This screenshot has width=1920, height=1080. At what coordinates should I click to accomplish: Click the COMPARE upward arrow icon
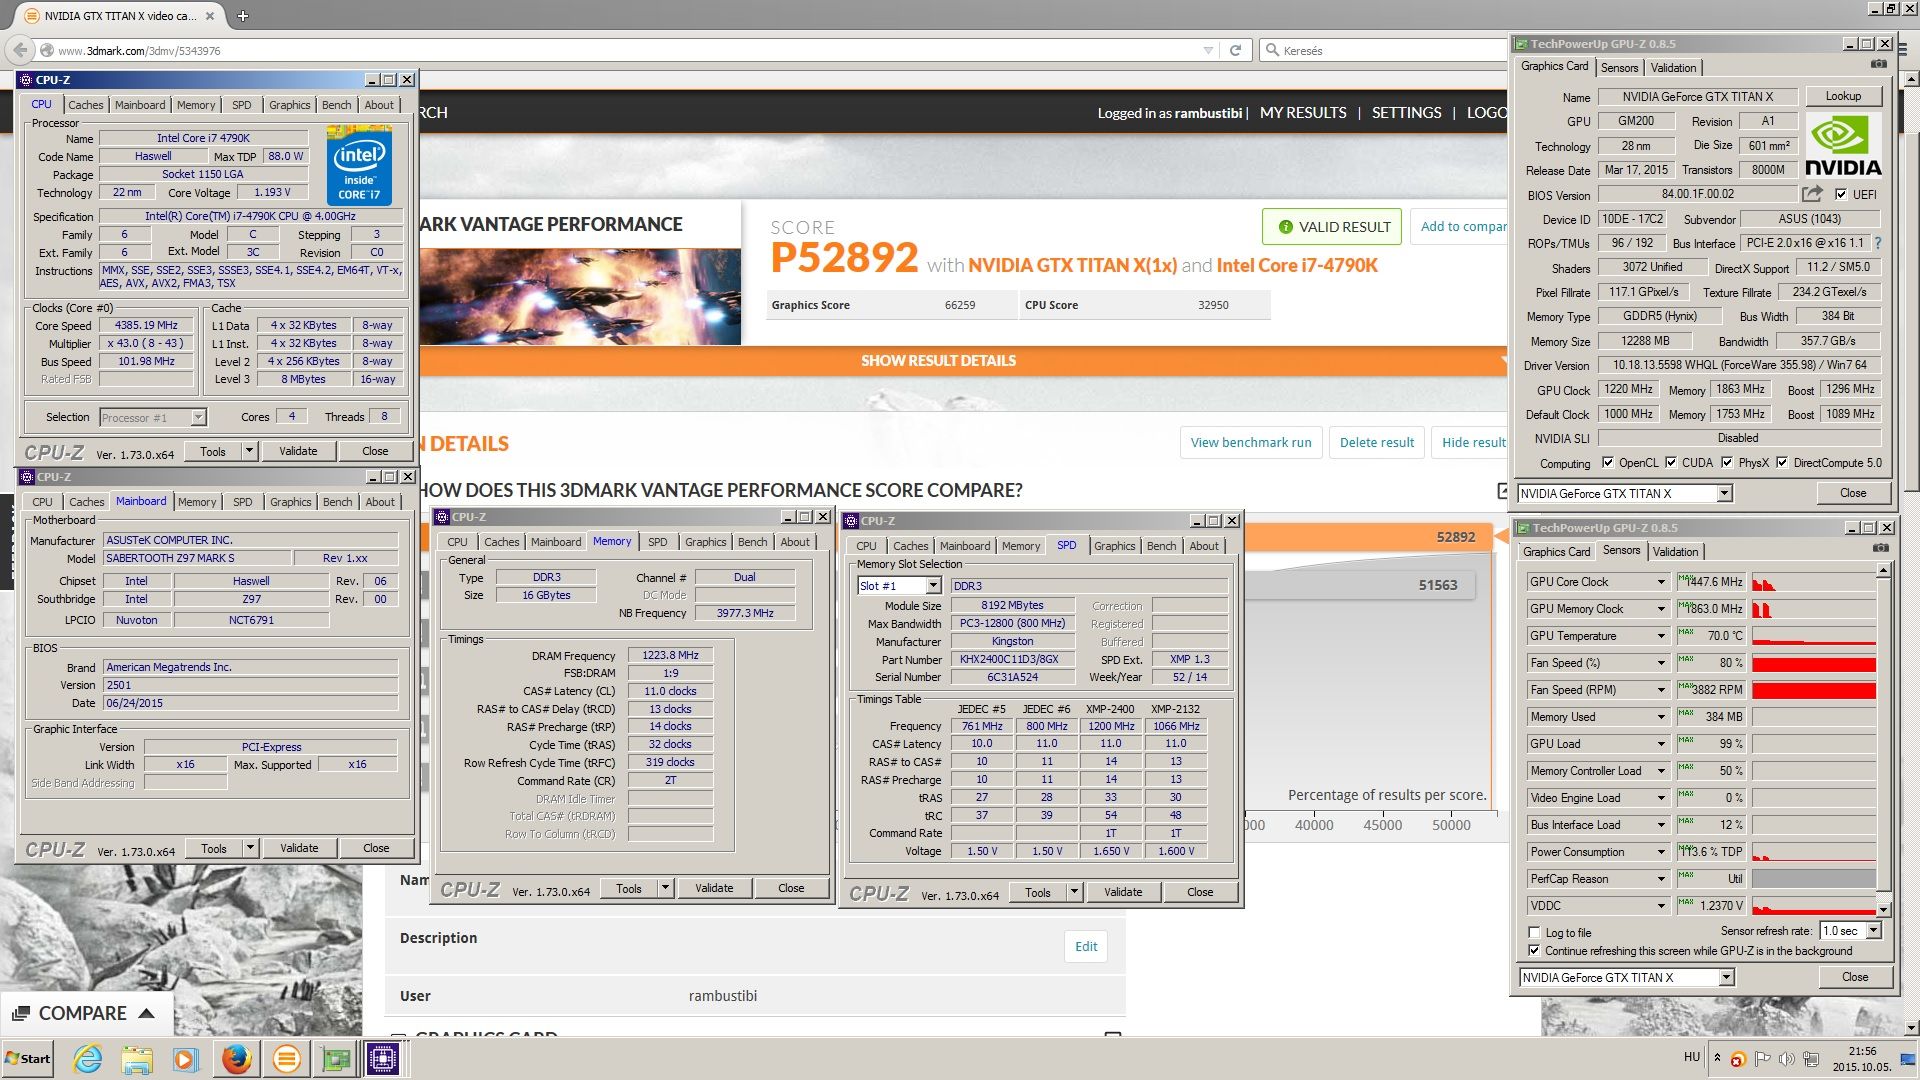pos(147,1013)
